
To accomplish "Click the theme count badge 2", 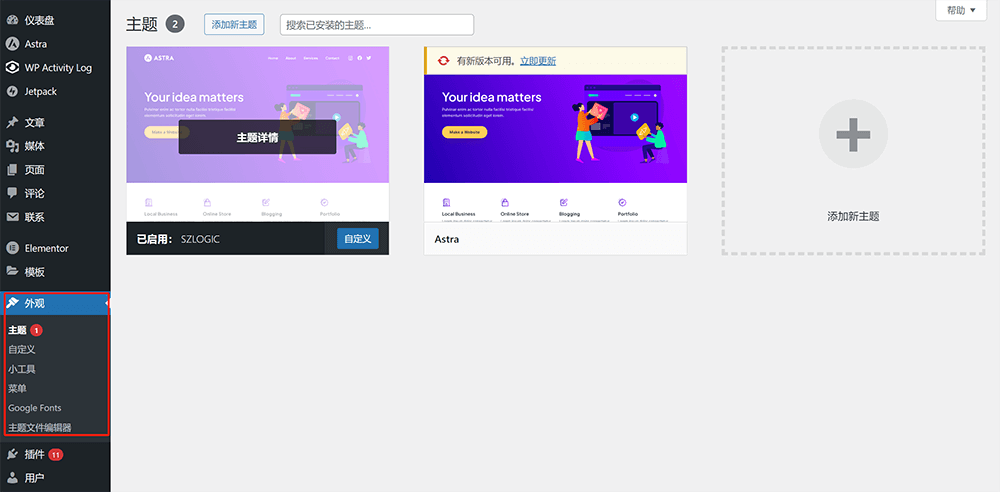I will click(175, 25).
